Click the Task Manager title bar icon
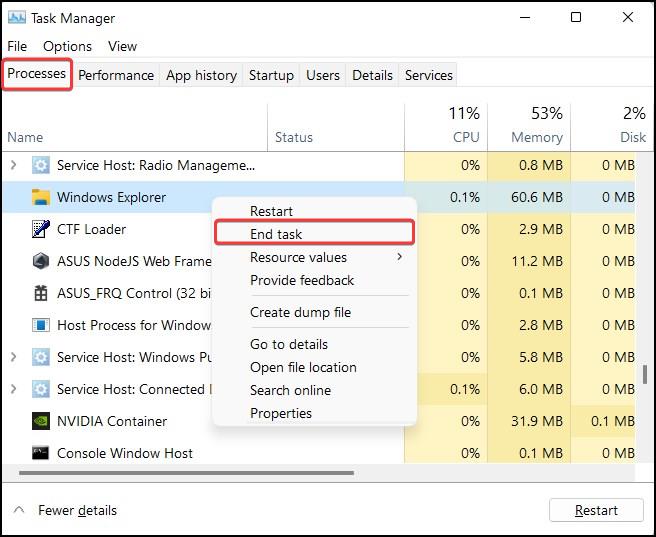 pyautogui.click(x=17, y=17)
